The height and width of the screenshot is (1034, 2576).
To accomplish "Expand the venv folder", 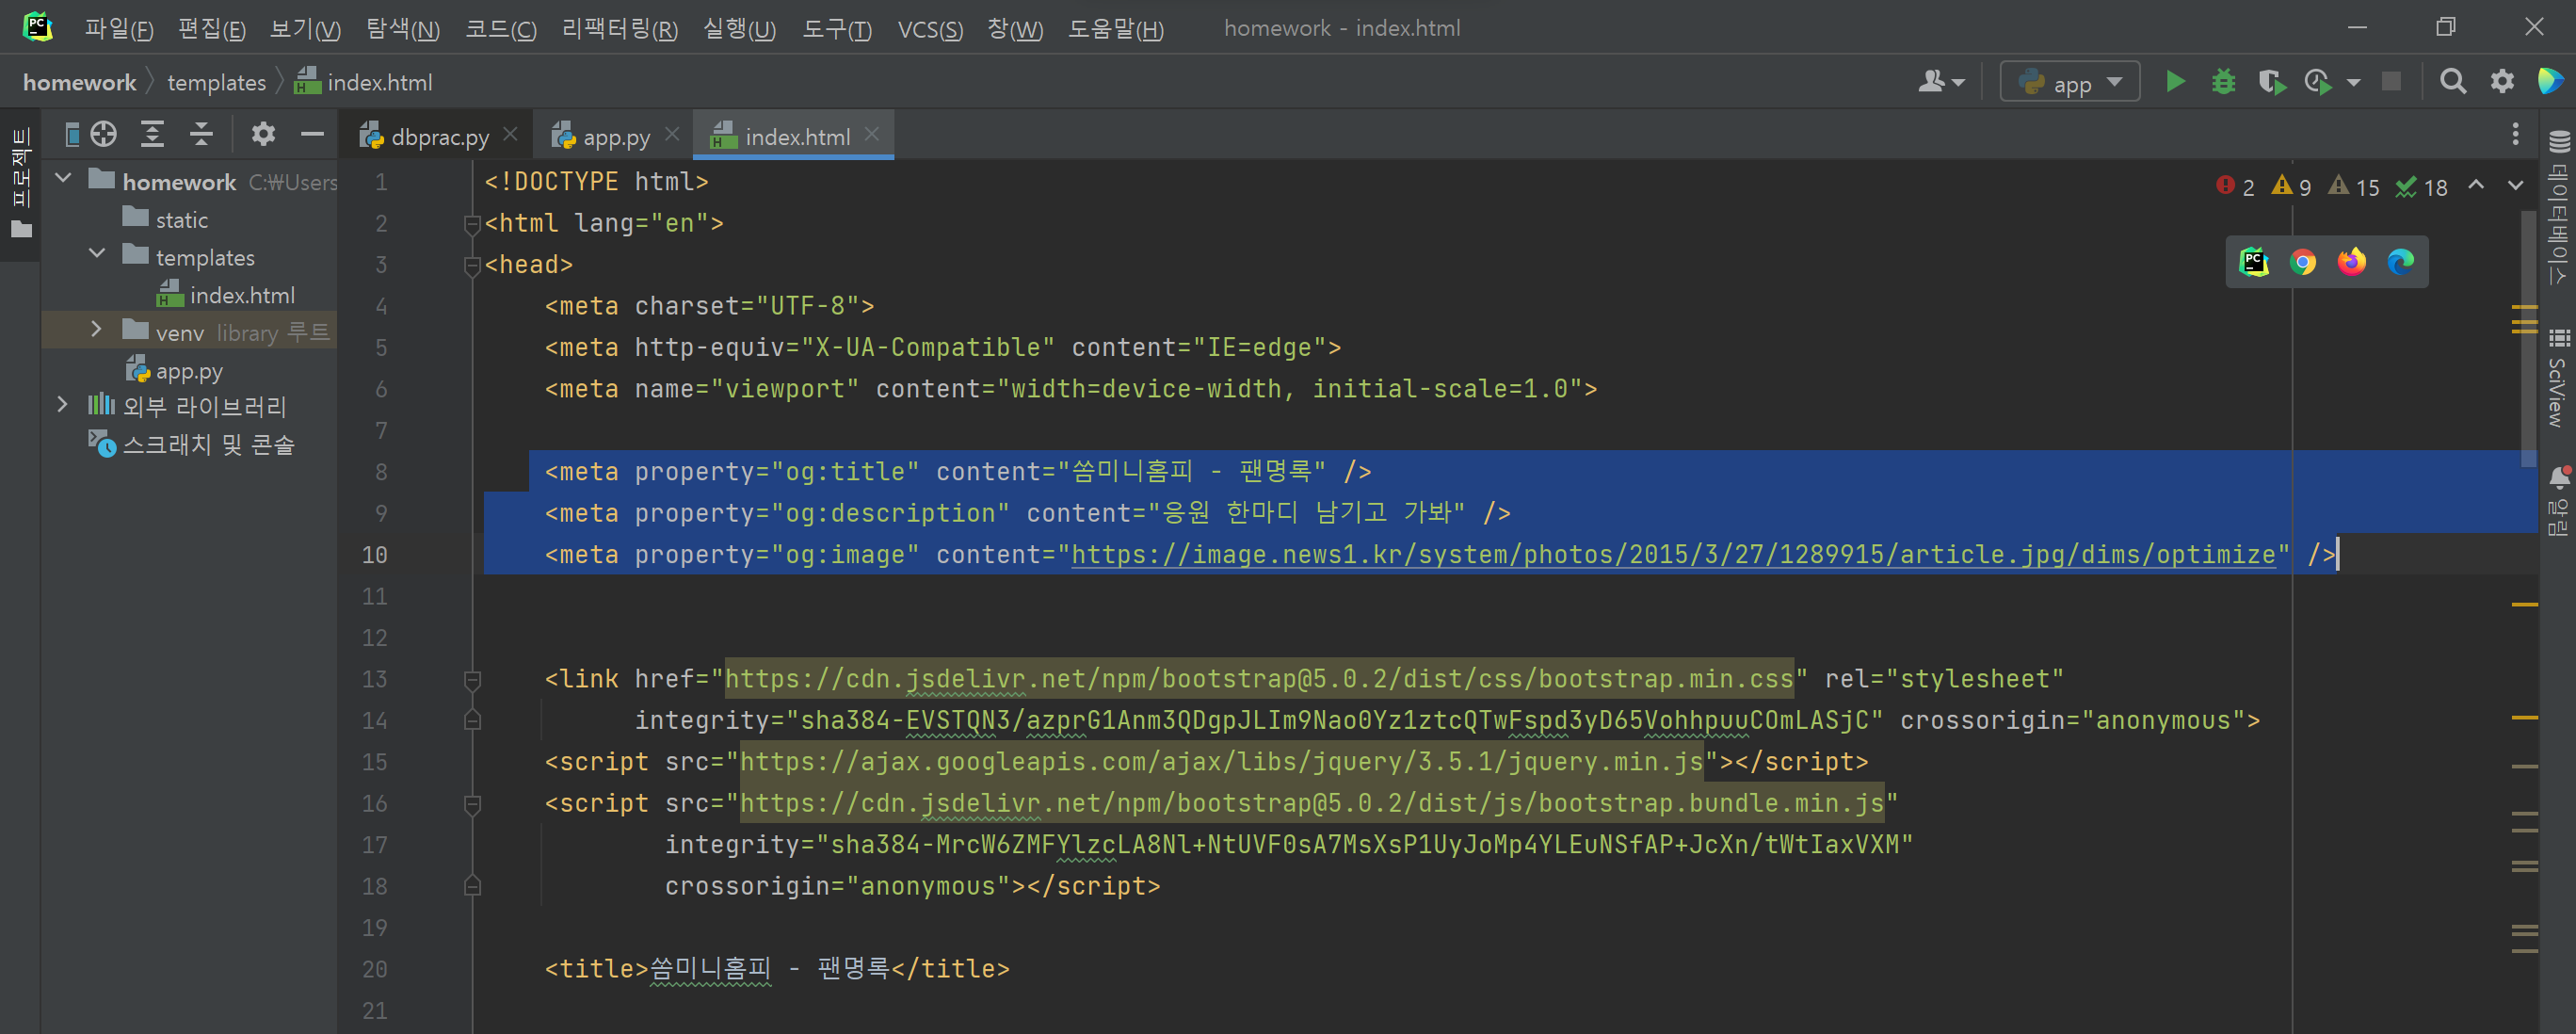I will pos(96,330).
